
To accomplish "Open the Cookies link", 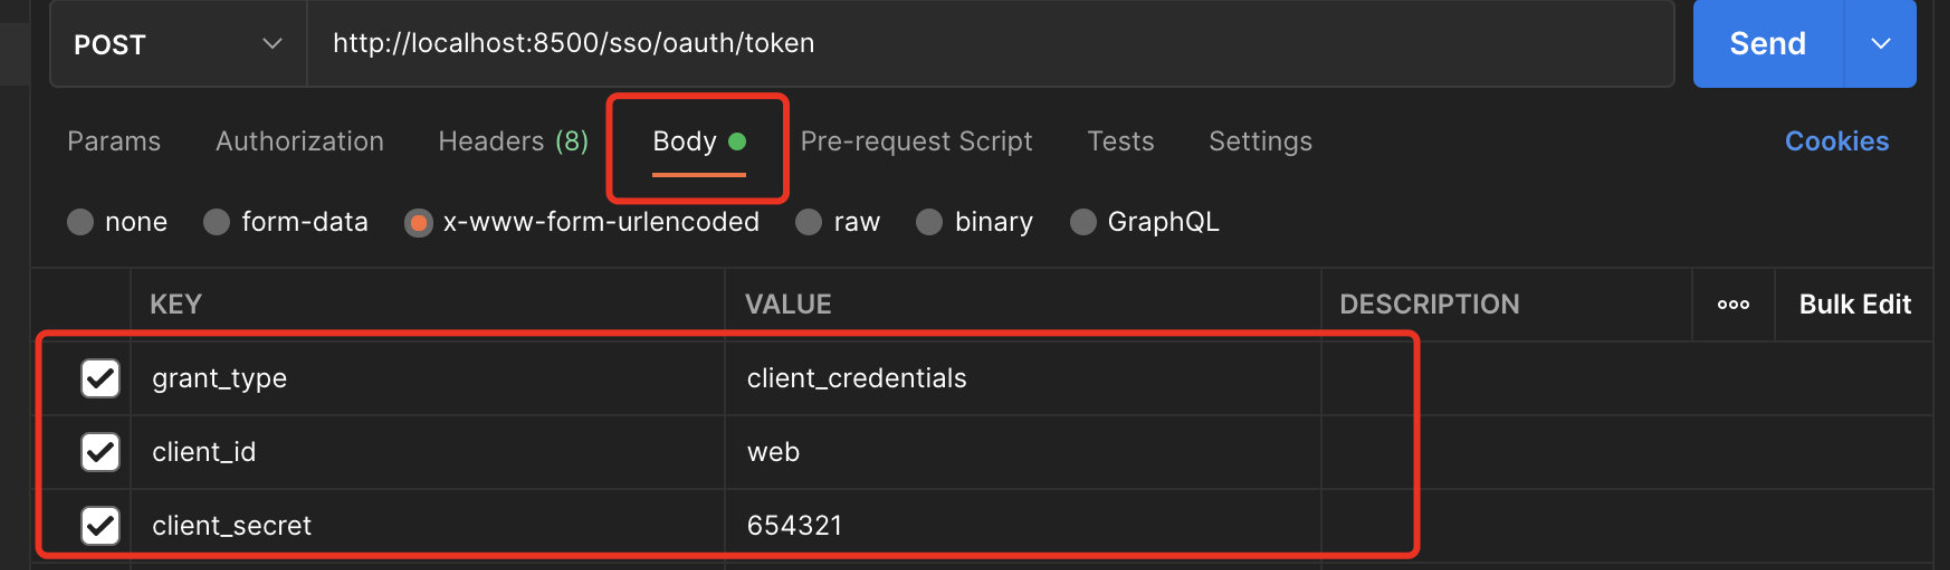I will [1837, 141].
